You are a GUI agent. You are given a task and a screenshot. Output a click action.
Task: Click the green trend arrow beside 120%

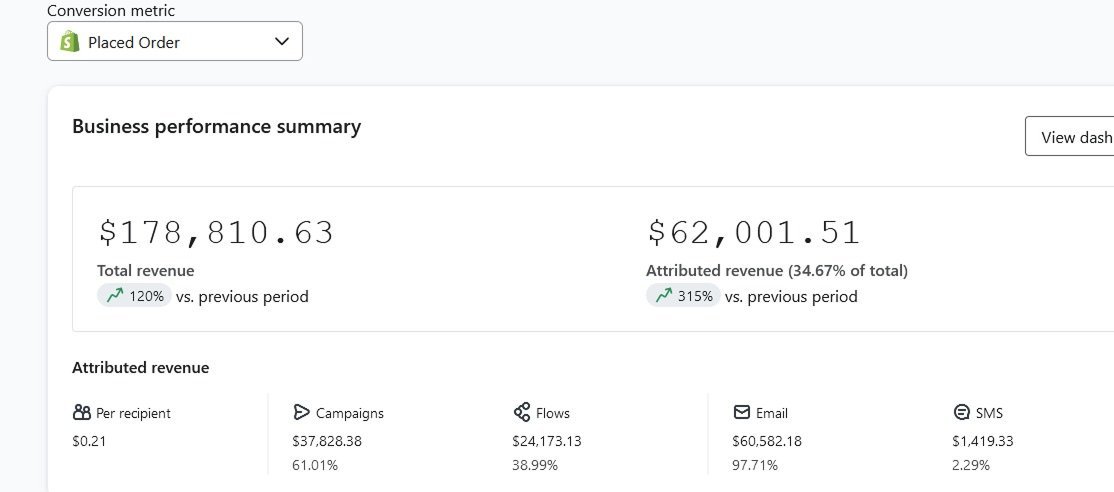click(114, 295)
